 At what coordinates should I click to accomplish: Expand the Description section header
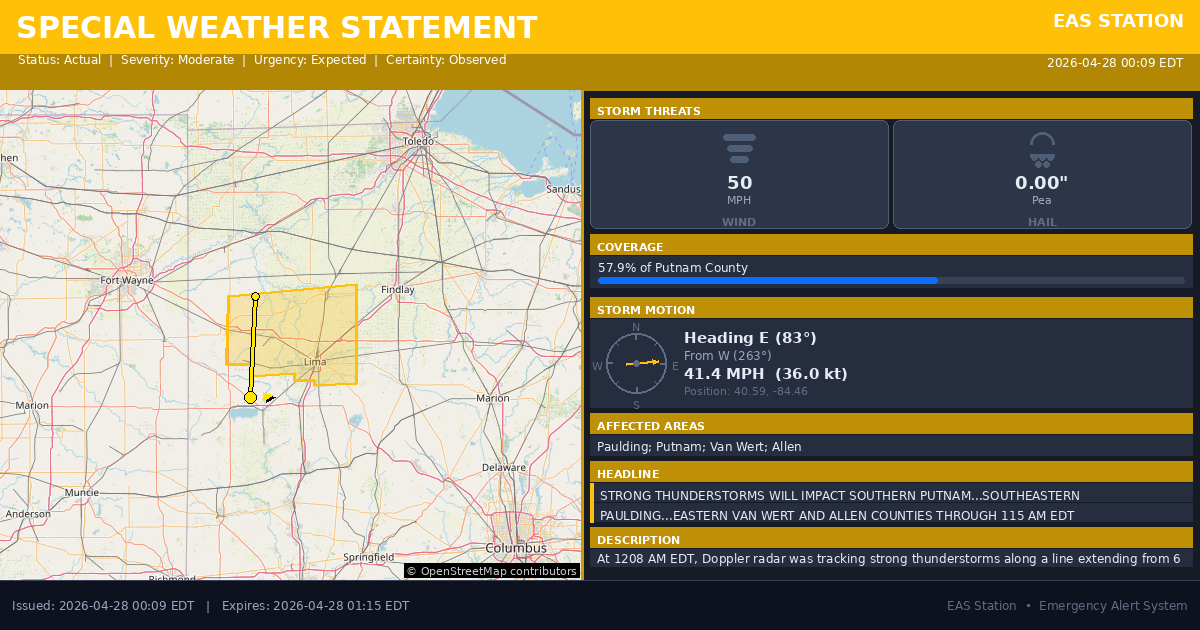(x=891, y=539)
